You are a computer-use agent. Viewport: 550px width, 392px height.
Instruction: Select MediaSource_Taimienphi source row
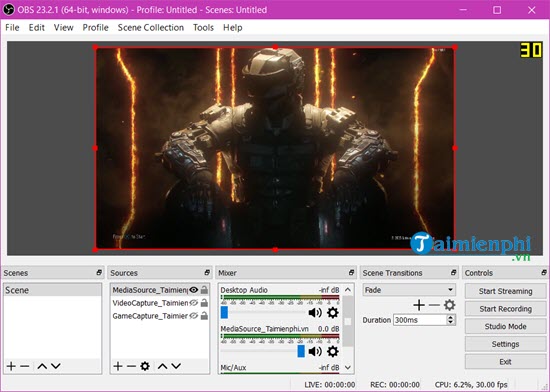click(160, 290)
